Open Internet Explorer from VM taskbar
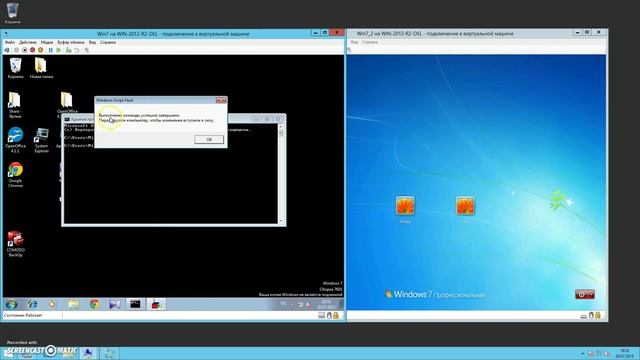 coord(32,304)
